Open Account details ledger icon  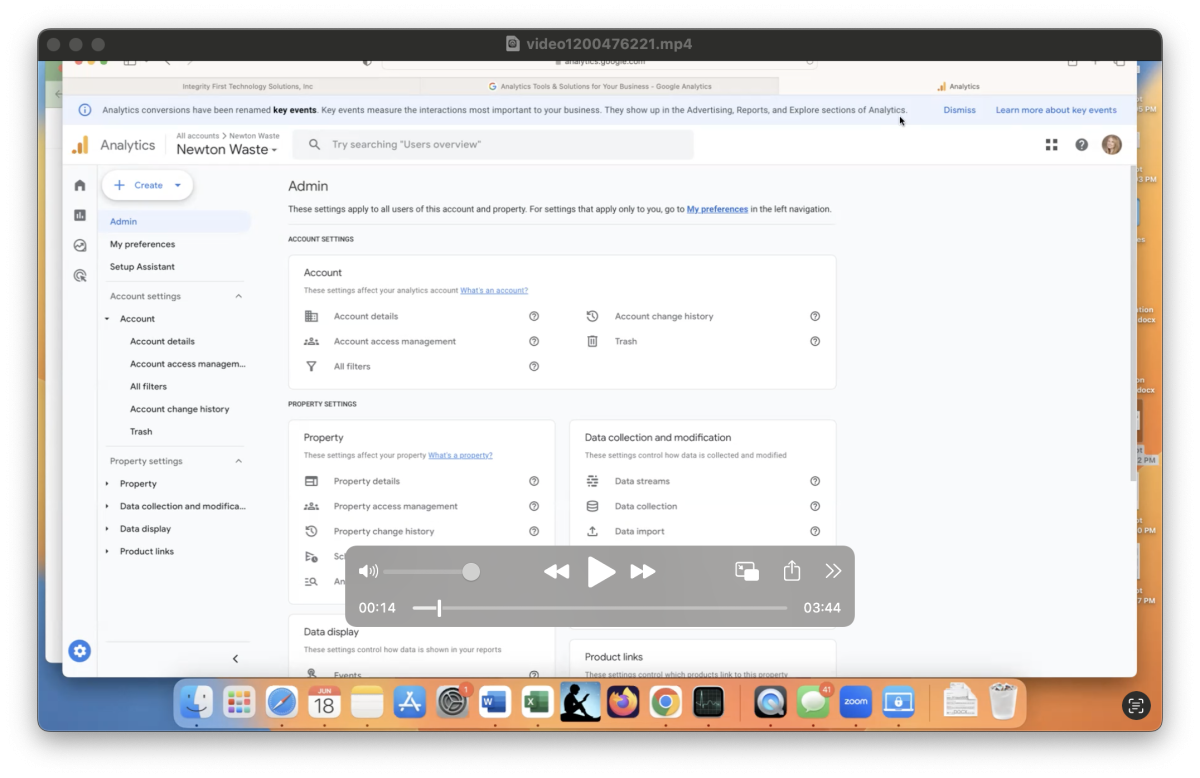click(313, 315)
